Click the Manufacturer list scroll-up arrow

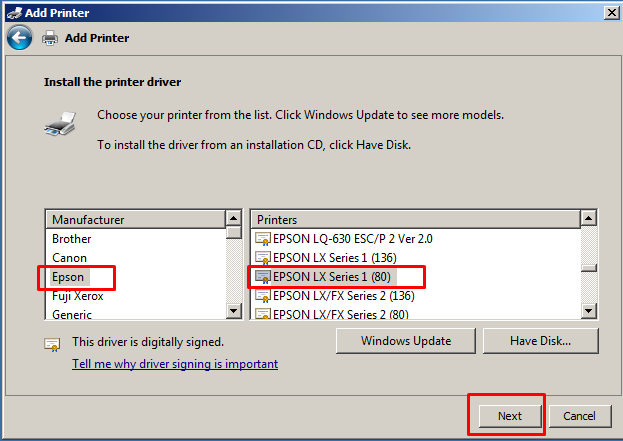(x=234, y=218)
